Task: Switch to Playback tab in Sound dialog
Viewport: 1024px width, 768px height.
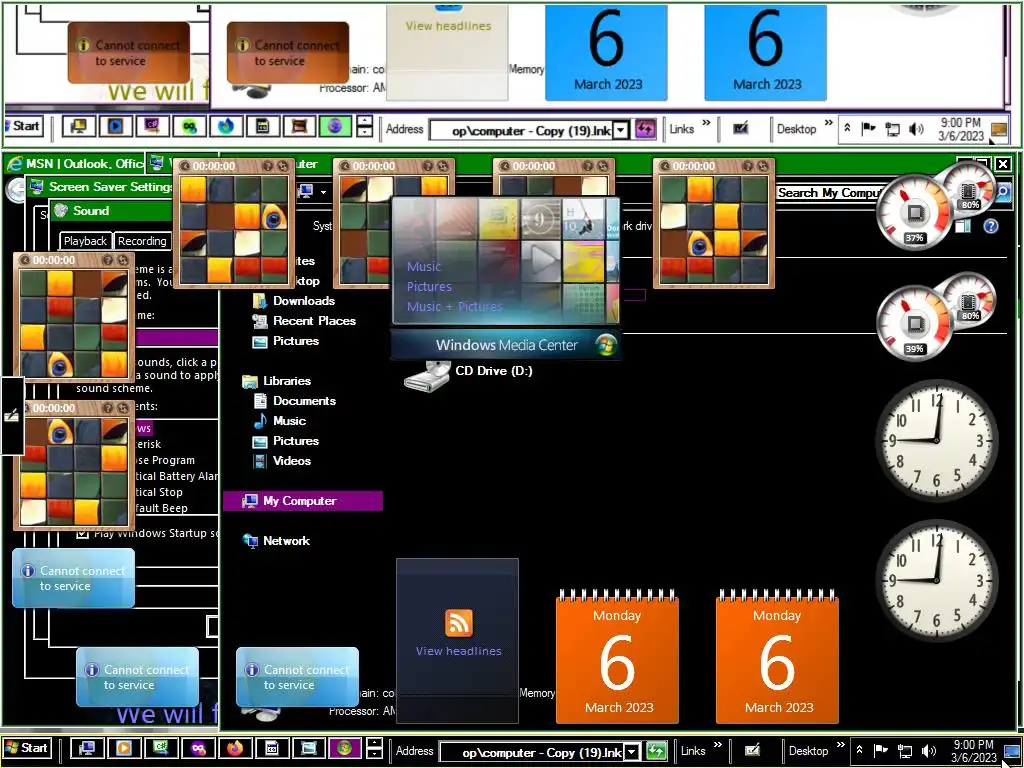Action: (x=85, y=241)
